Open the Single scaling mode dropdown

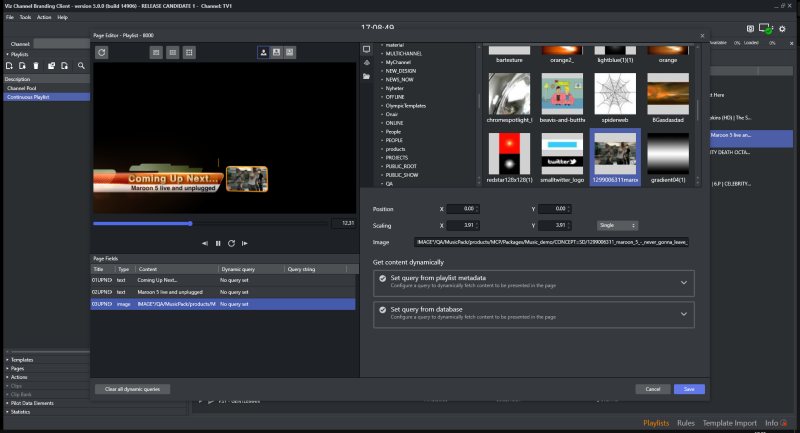point(617,225)
